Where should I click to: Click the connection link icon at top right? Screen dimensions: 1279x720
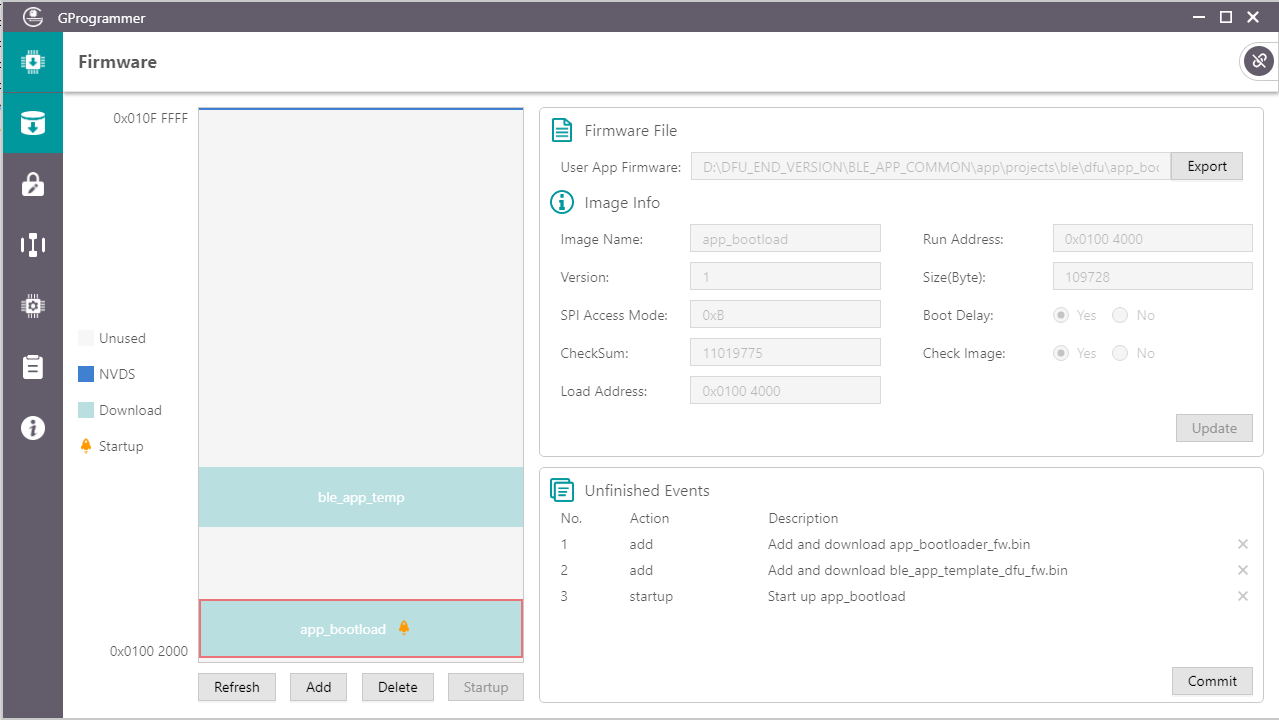[x=1258, y=61]
